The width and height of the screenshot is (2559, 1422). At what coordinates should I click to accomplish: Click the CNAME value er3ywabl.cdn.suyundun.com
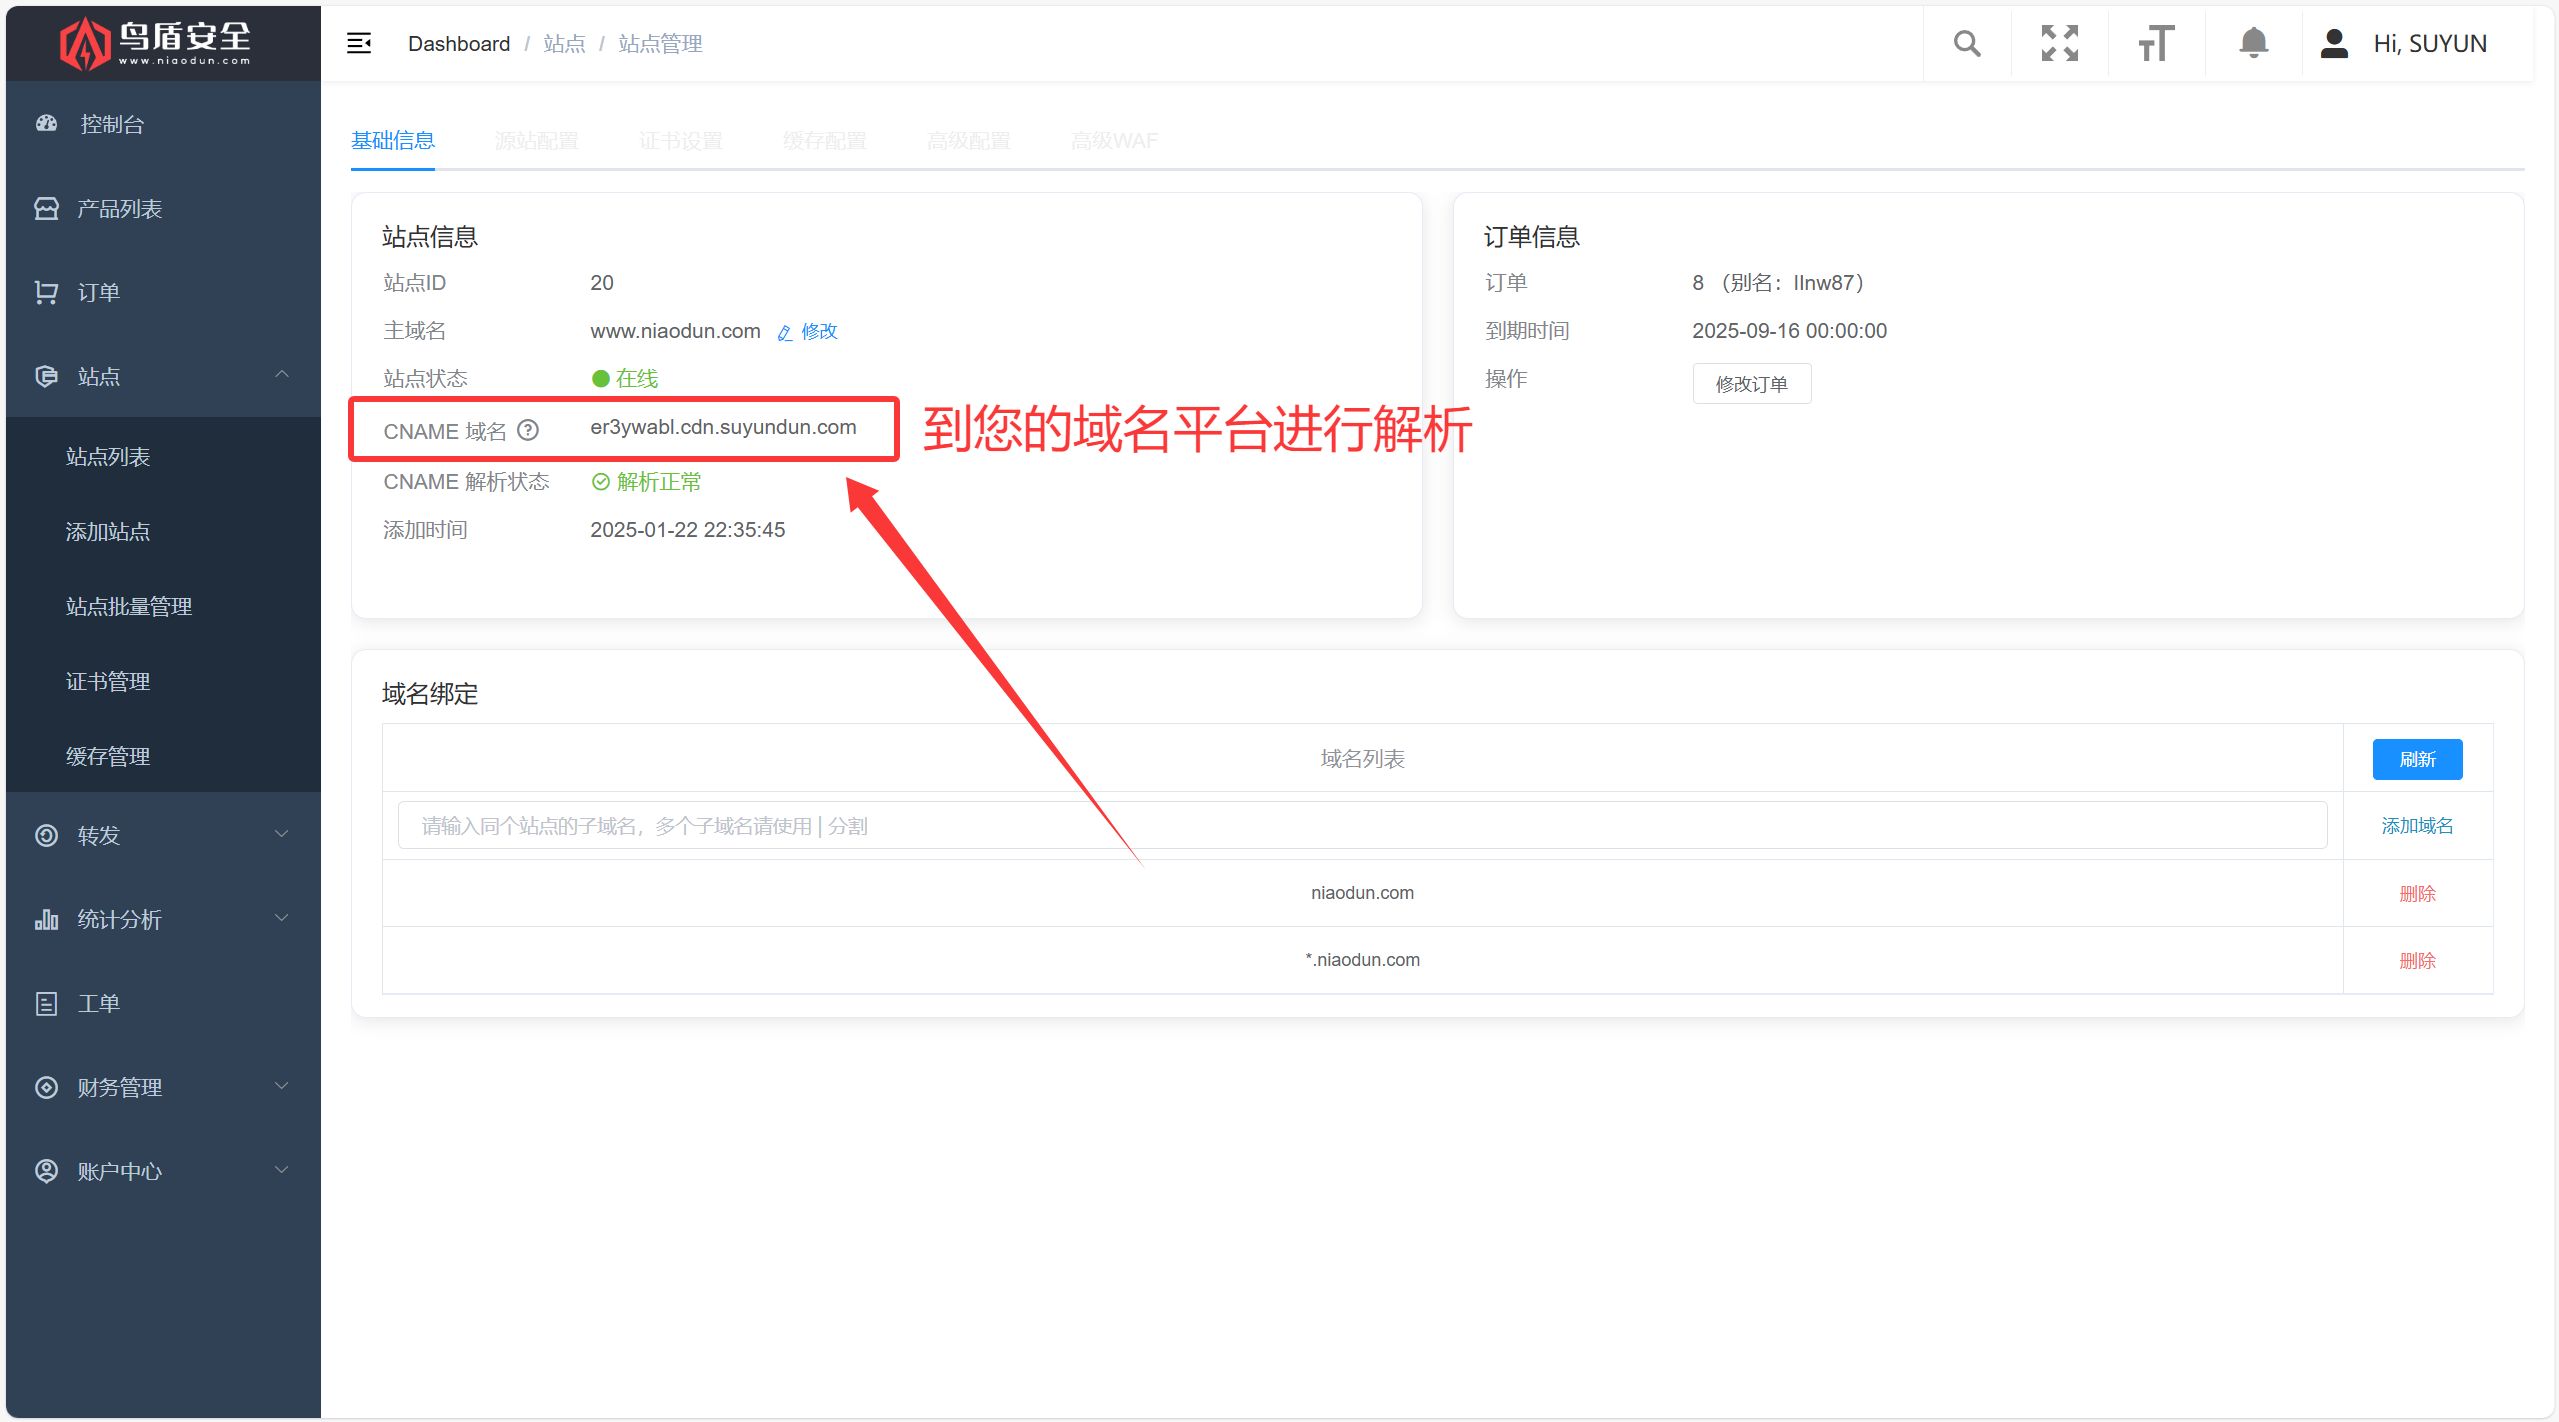point(723,427)
